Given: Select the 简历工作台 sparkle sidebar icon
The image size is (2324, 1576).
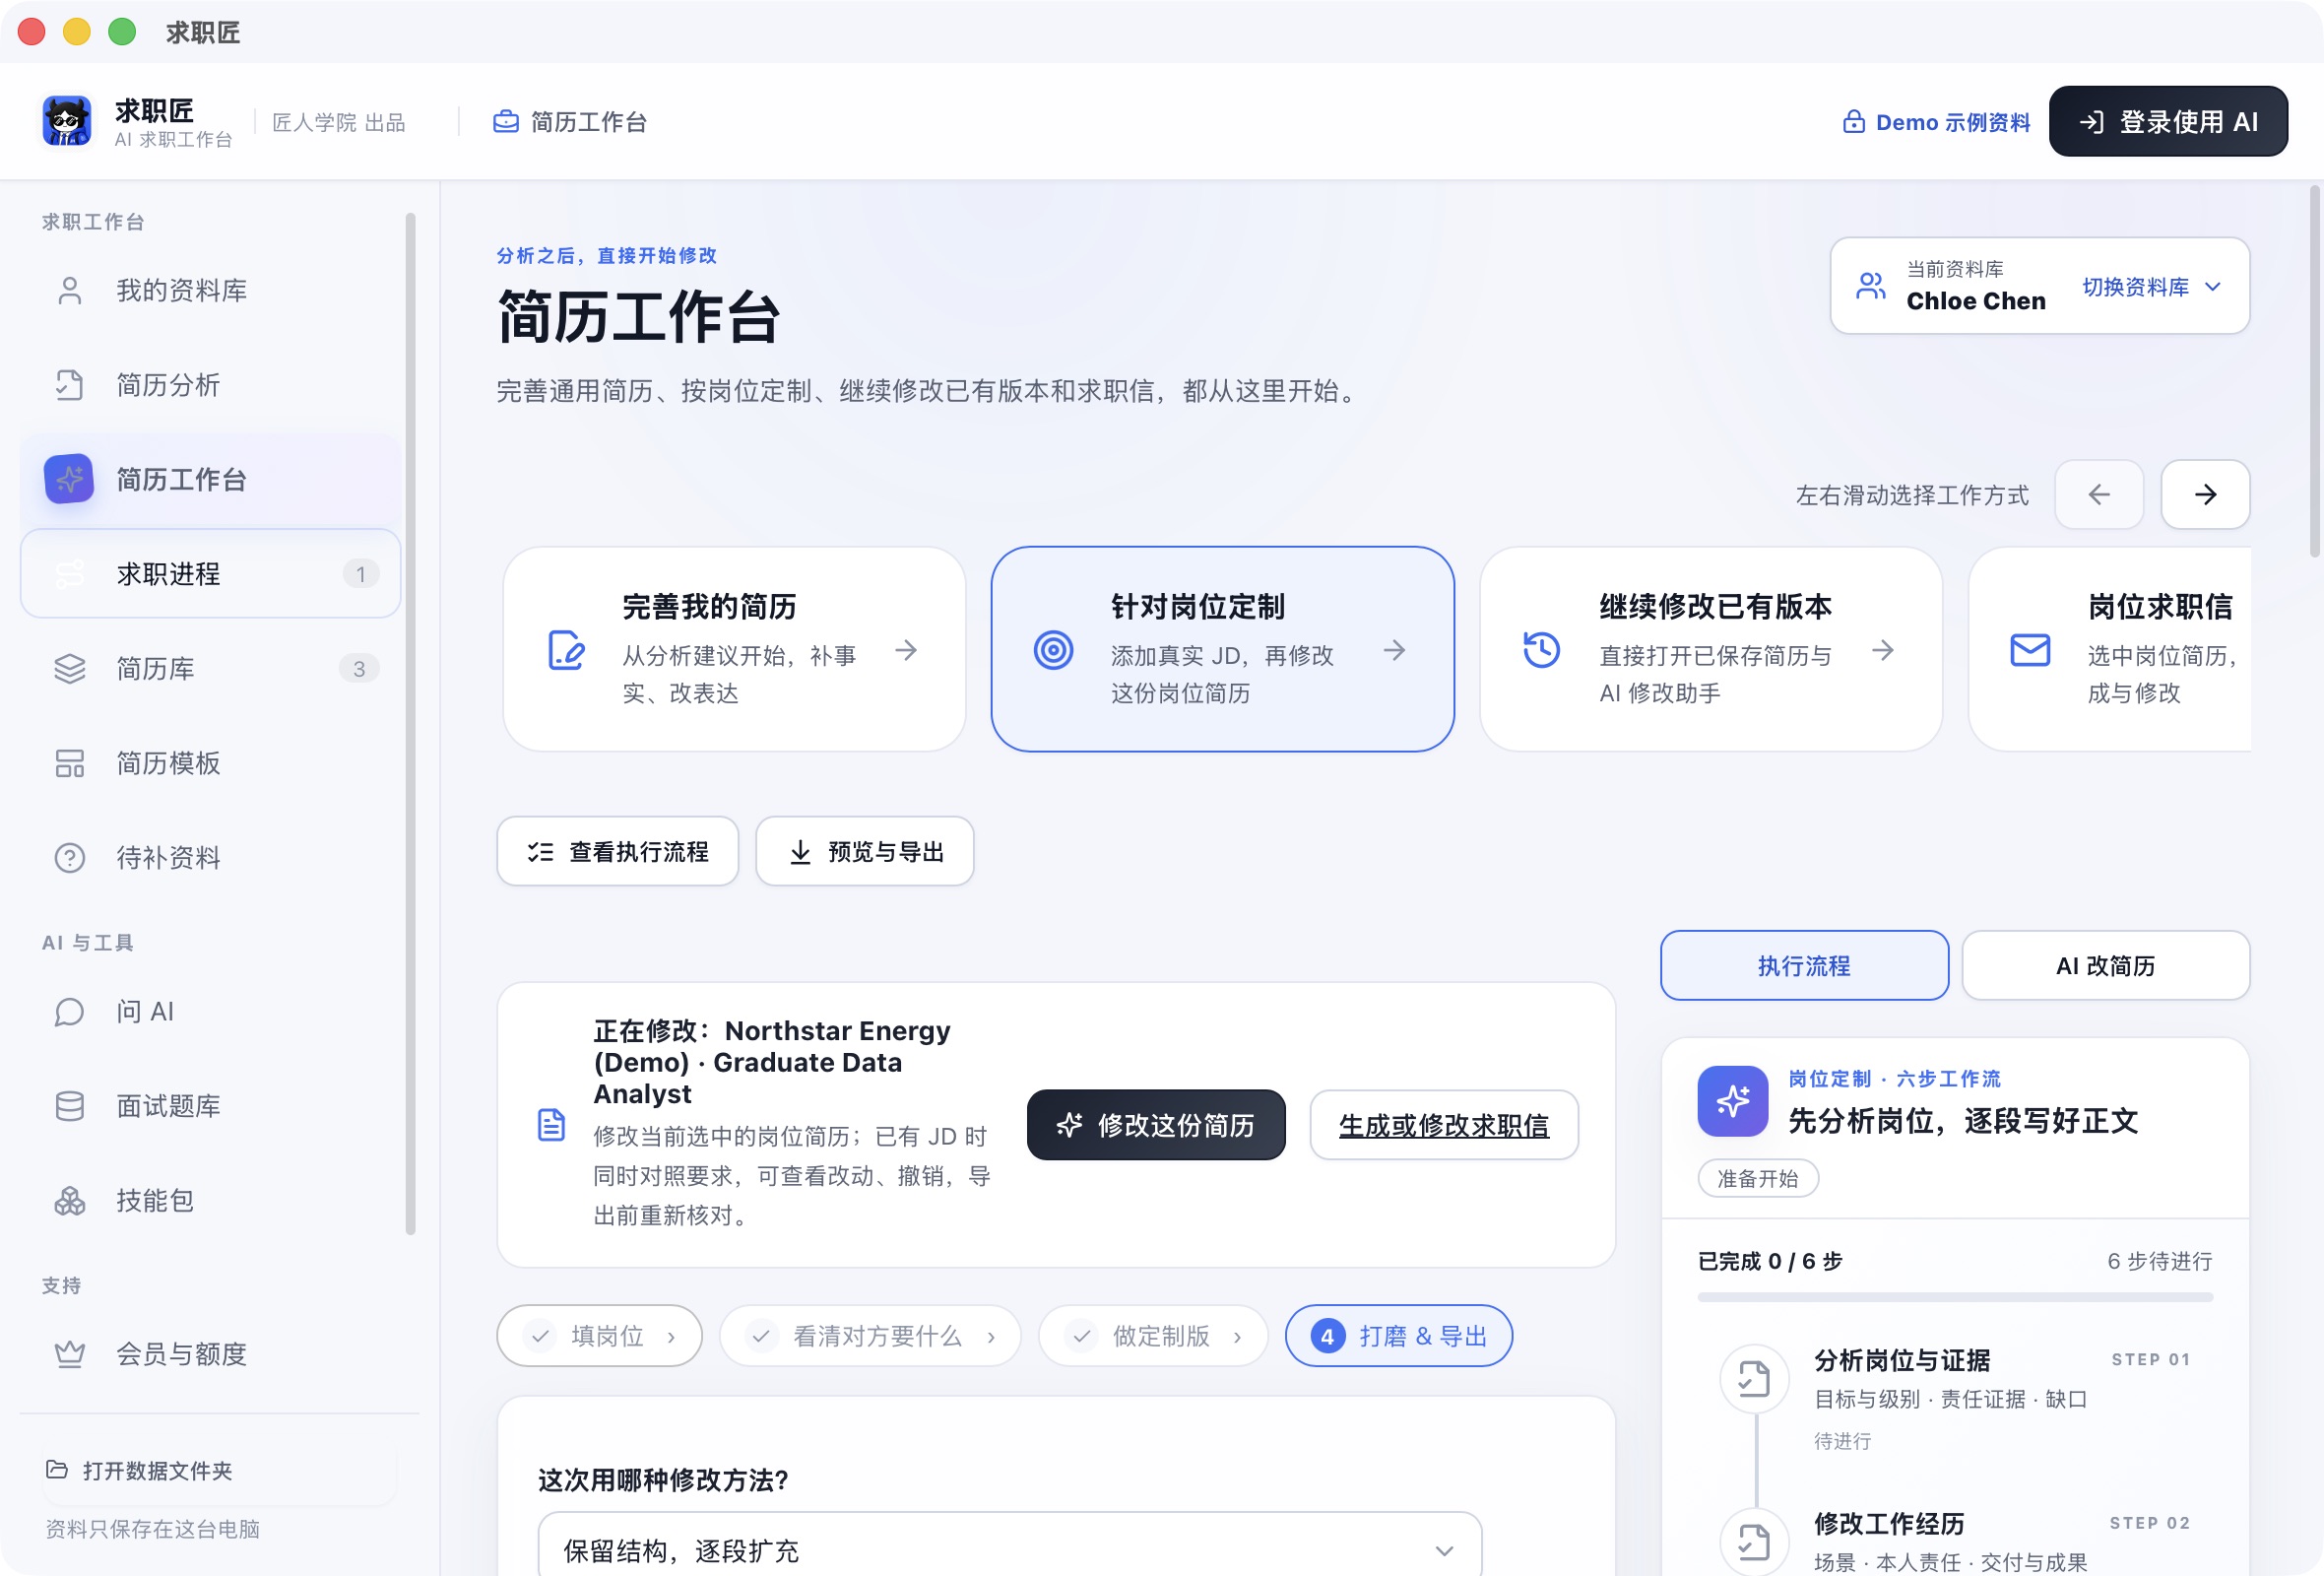Looking at the screenshot, I should (x=69, y=479).
